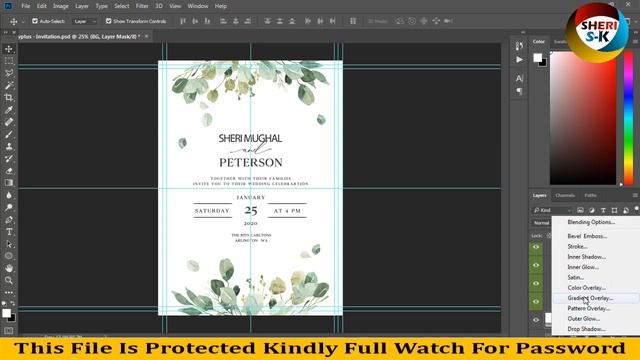Click the toolbar foreground color swatch
The image size is (640, 360).
tap(6, 313)
